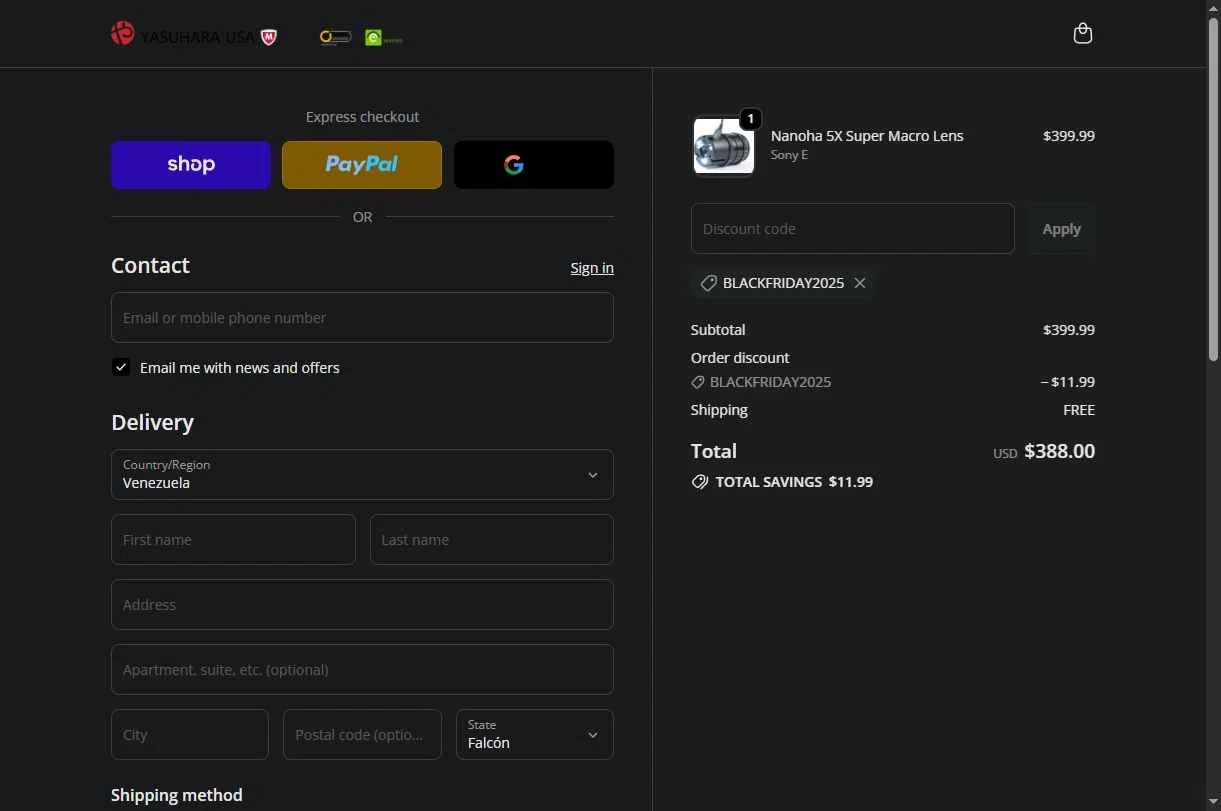Pay with PayPal express button
1221x811 pixels.
(x=362, y=165)
